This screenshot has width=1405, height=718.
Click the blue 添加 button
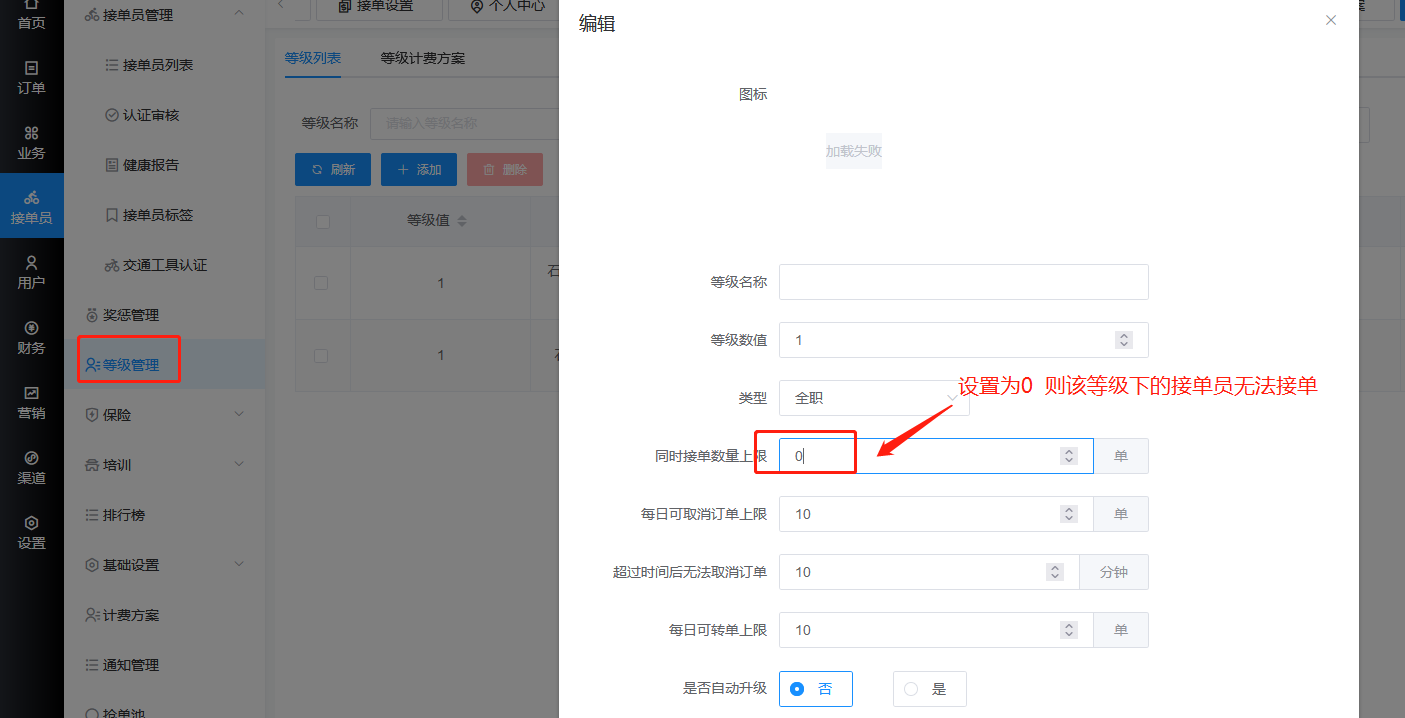[418, 170]
